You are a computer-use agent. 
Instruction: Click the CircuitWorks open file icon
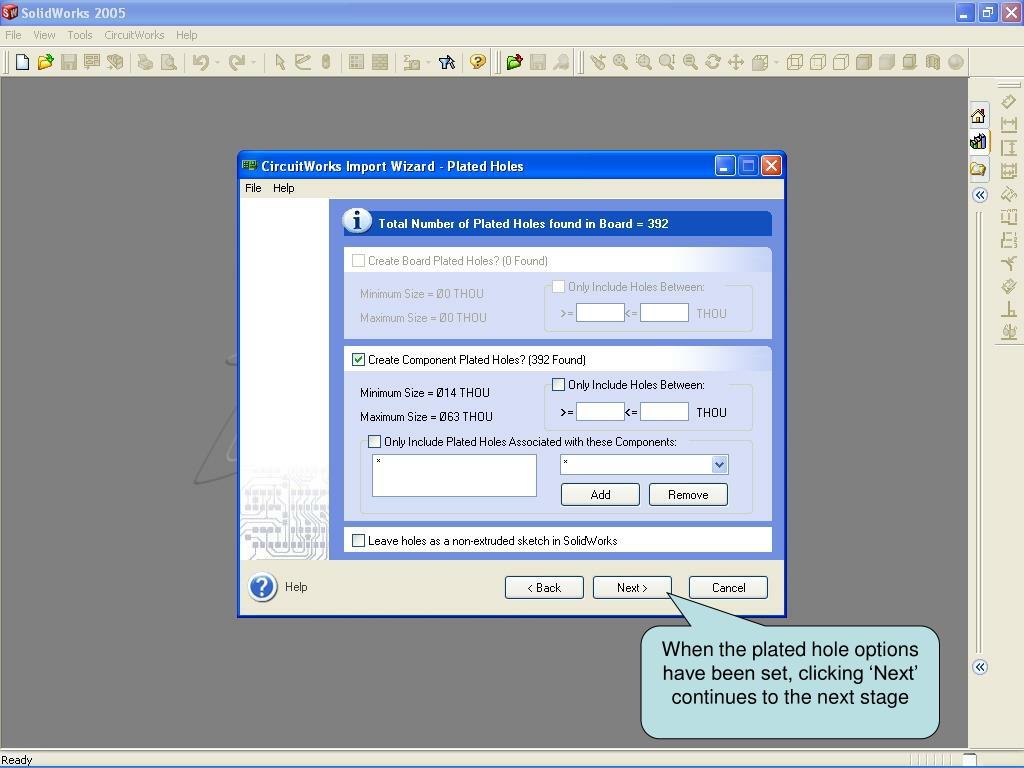pyautogui.click(x=515, y=62)
